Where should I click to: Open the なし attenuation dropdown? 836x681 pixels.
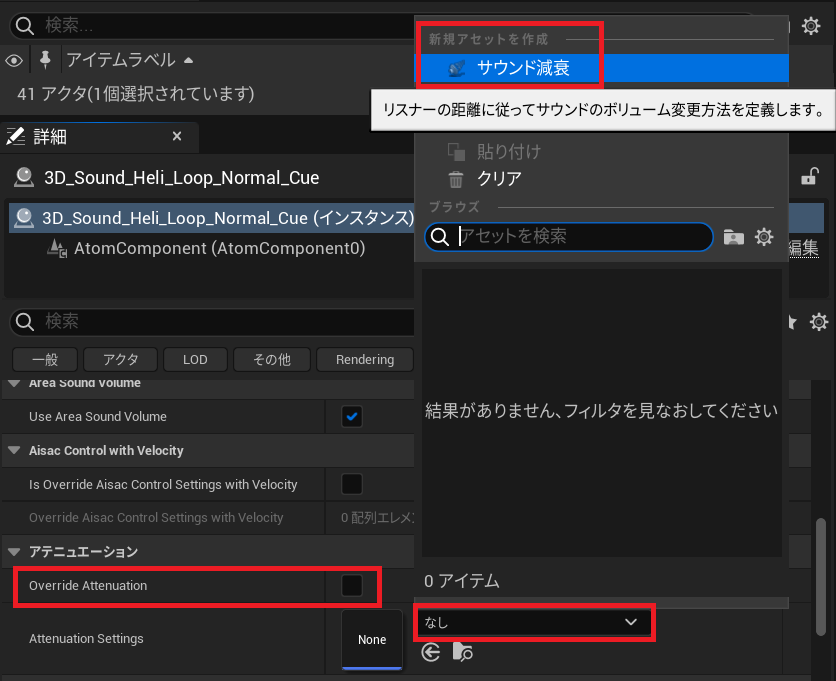(534, 622)
